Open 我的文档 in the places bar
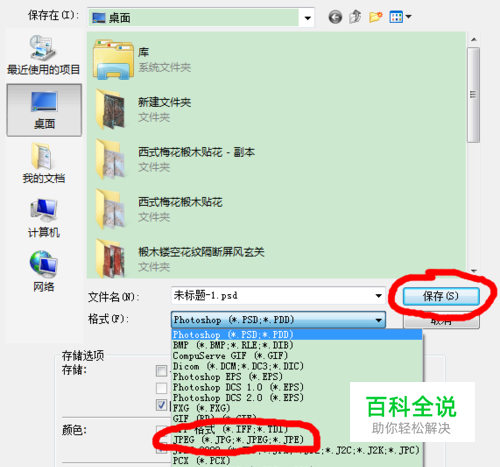 44,163
